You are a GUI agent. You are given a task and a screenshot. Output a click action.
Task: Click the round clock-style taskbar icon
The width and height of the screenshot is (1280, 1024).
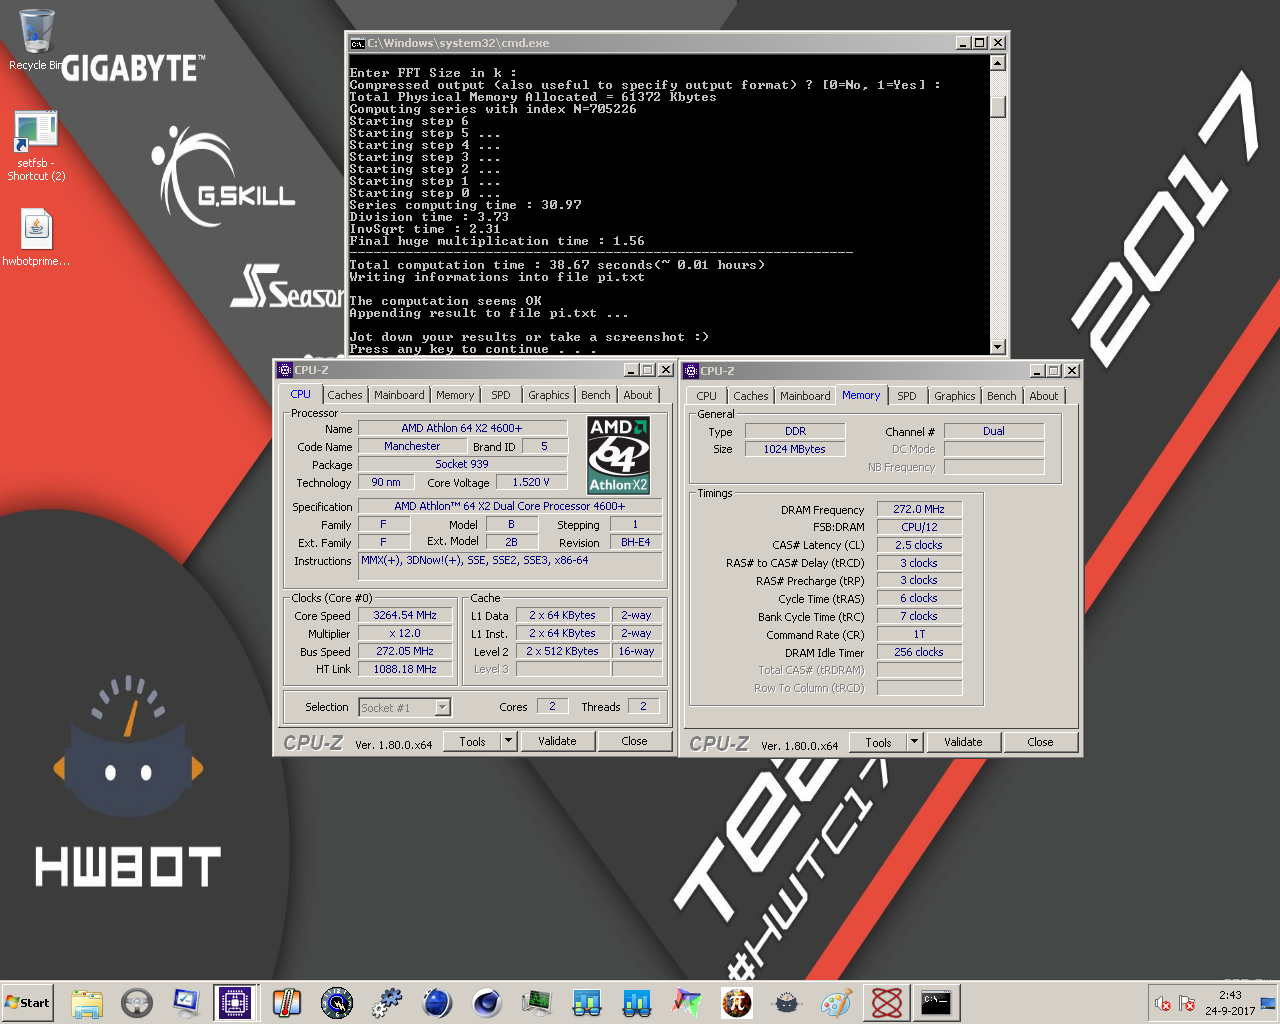click(x=337, y=1002)
